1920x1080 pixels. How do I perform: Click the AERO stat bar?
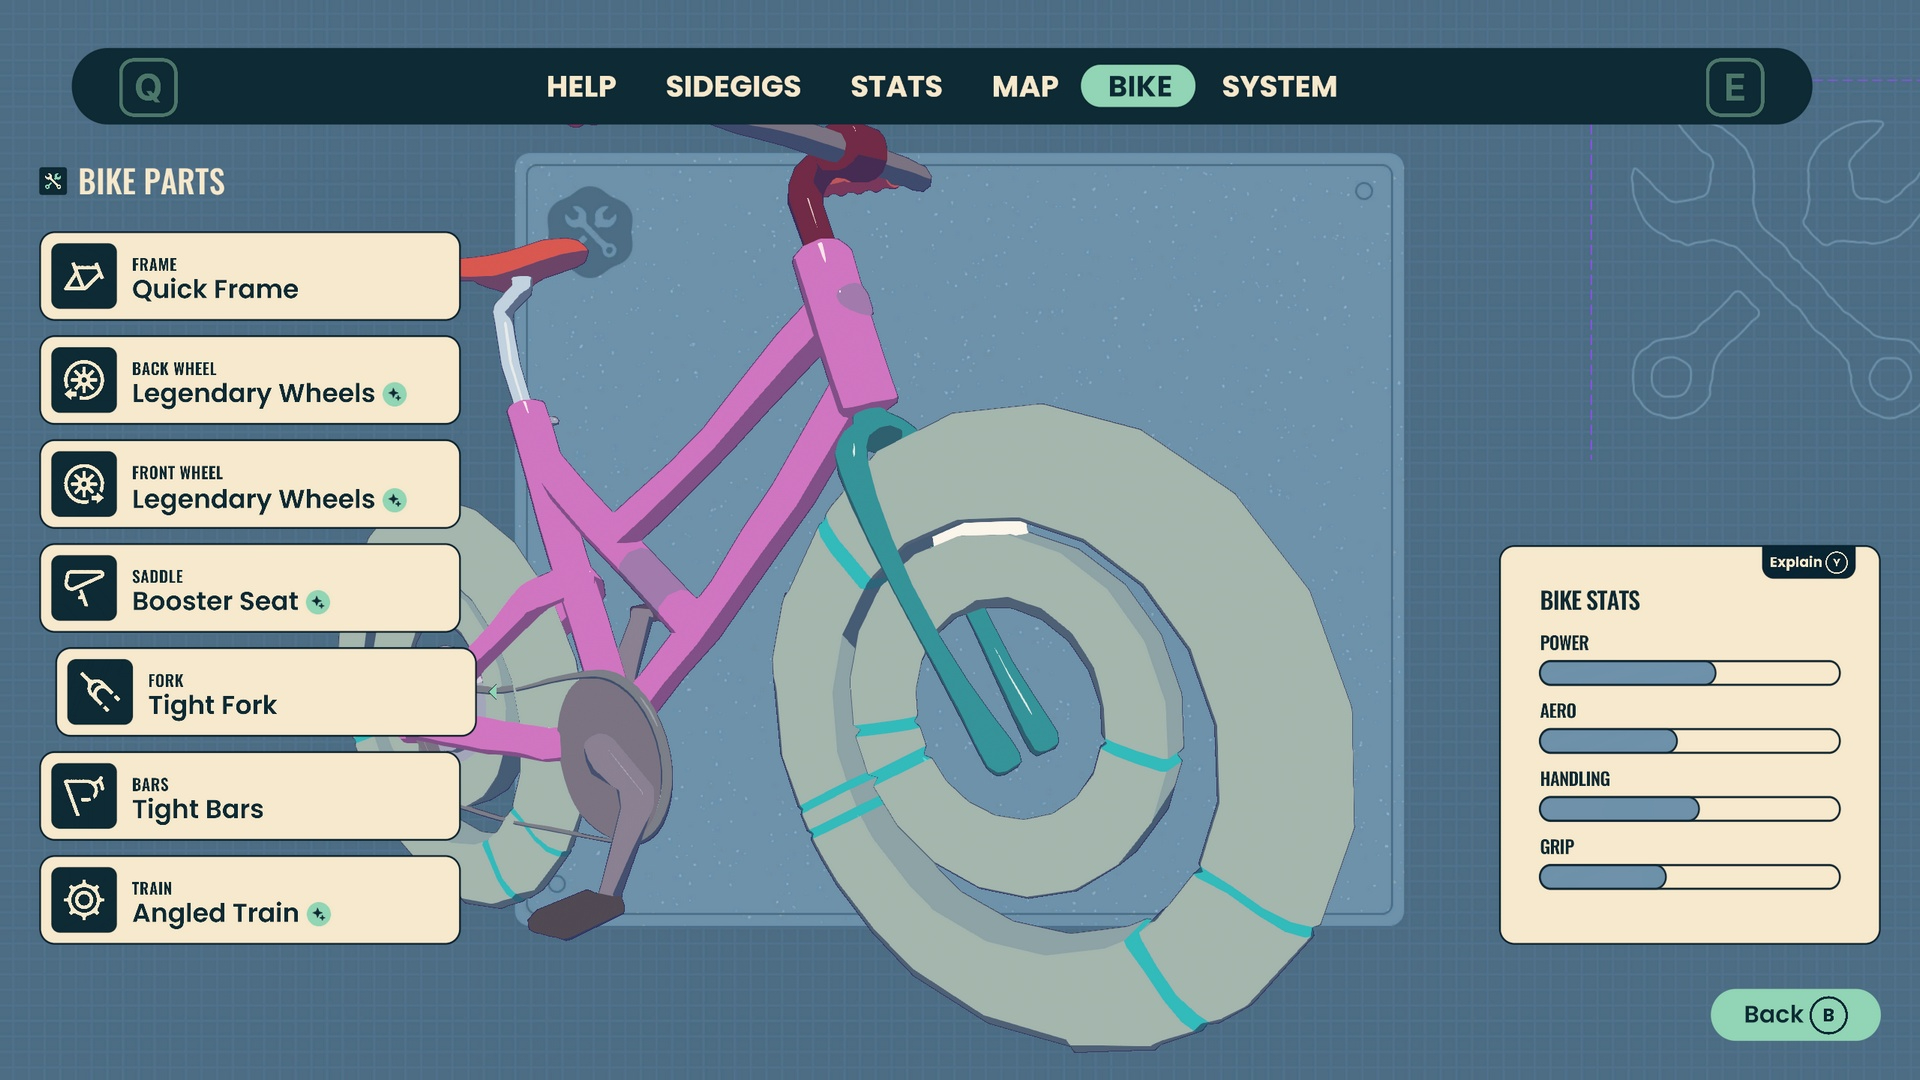(x=1689, y=741)
